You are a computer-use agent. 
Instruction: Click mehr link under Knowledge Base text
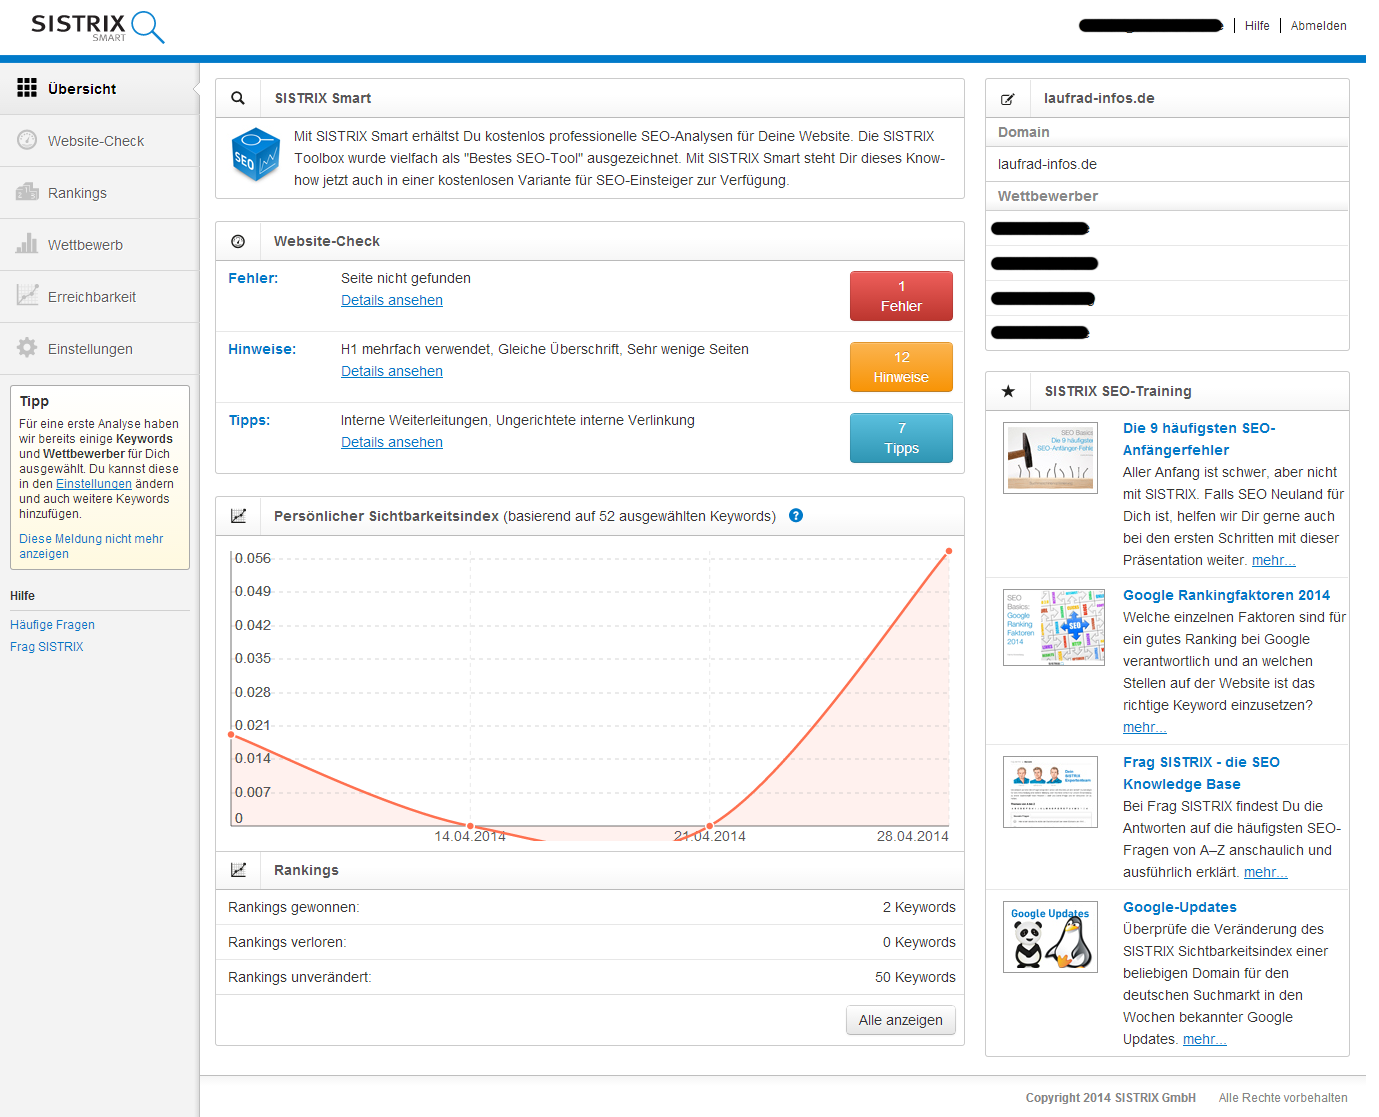pyautogui.click(x=1265, y=872)
